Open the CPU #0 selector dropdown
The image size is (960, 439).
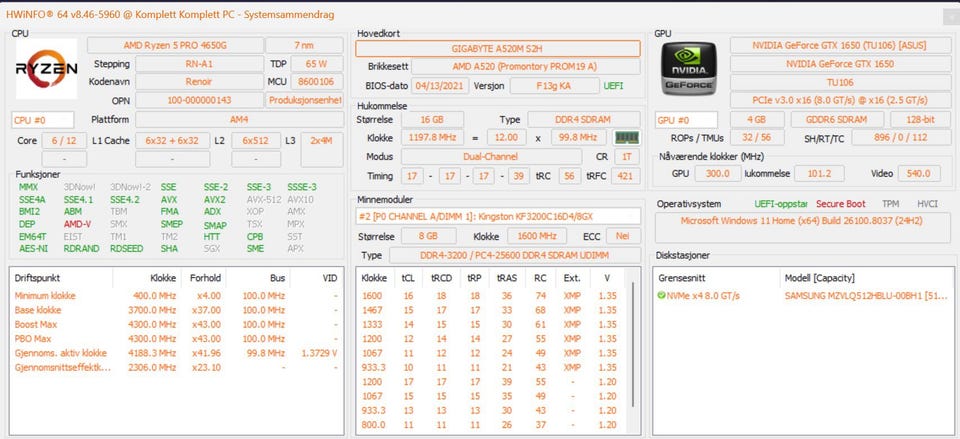pyautogui.click(x=42, y=120)
